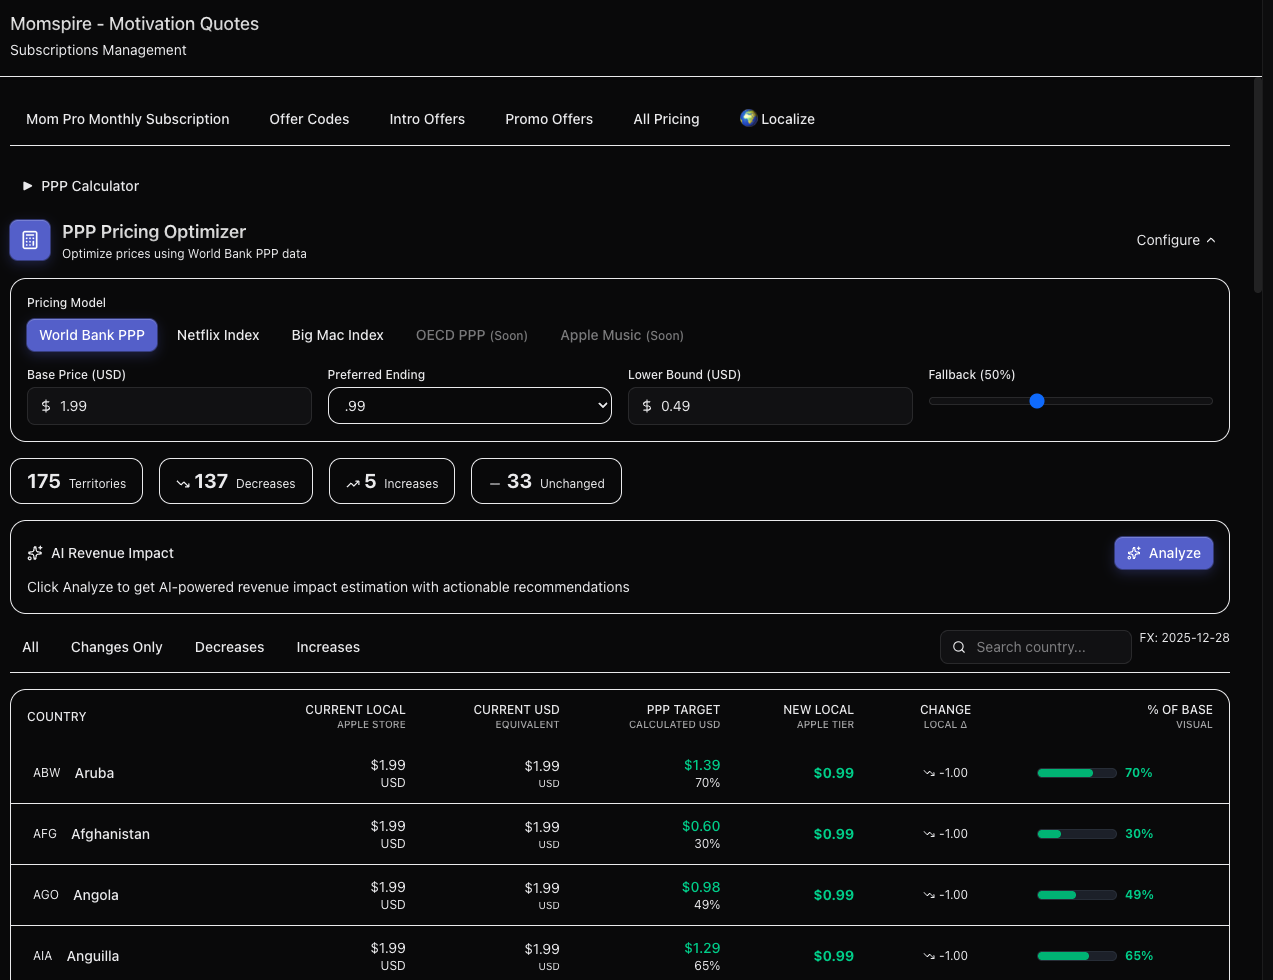Viewport: 1273px width, 980px height.
Task: Open the Promo Offers tab
Action: pos(549,119)
